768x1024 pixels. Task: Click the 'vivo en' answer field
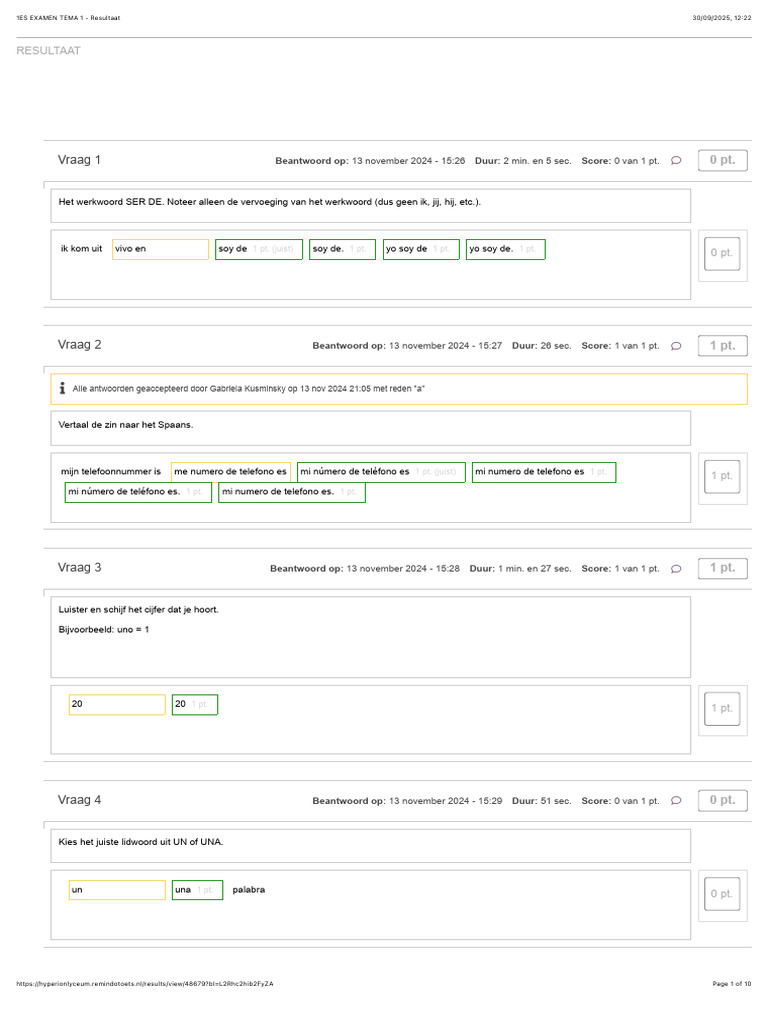(x=160, y=249)
